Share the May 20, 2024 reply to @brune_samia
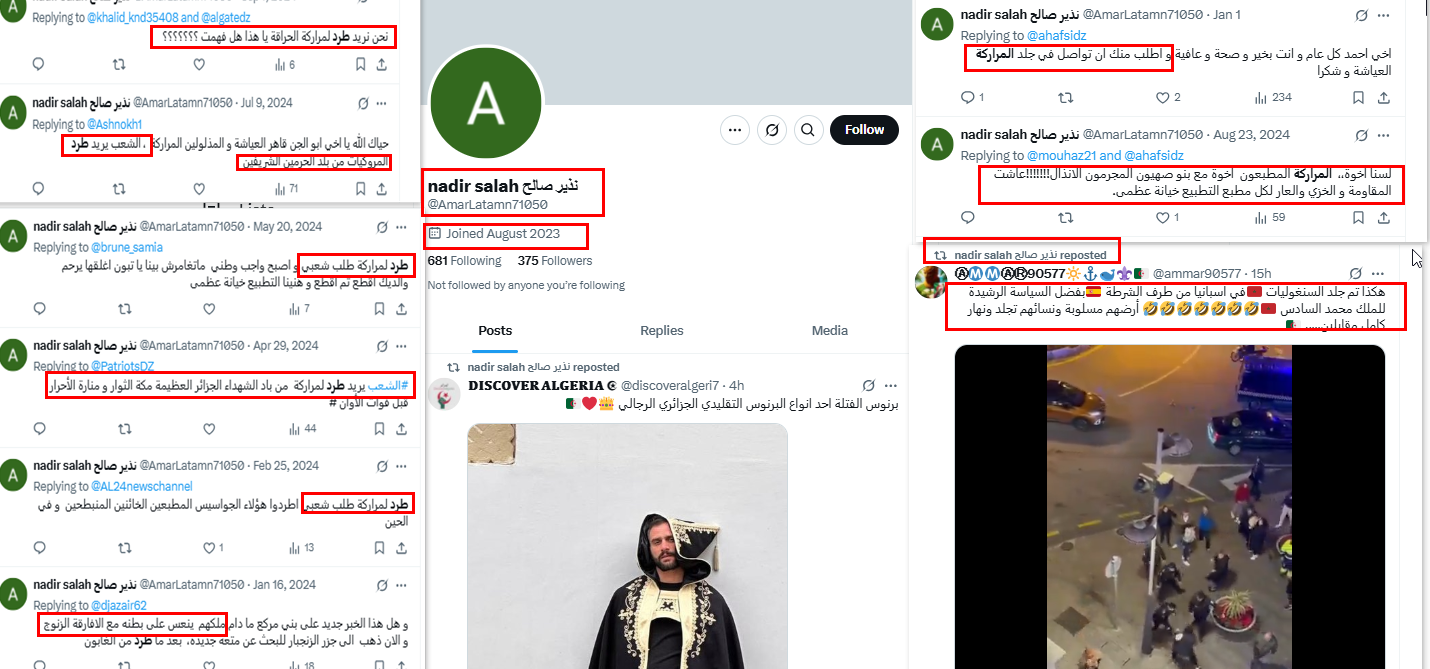 382,309
